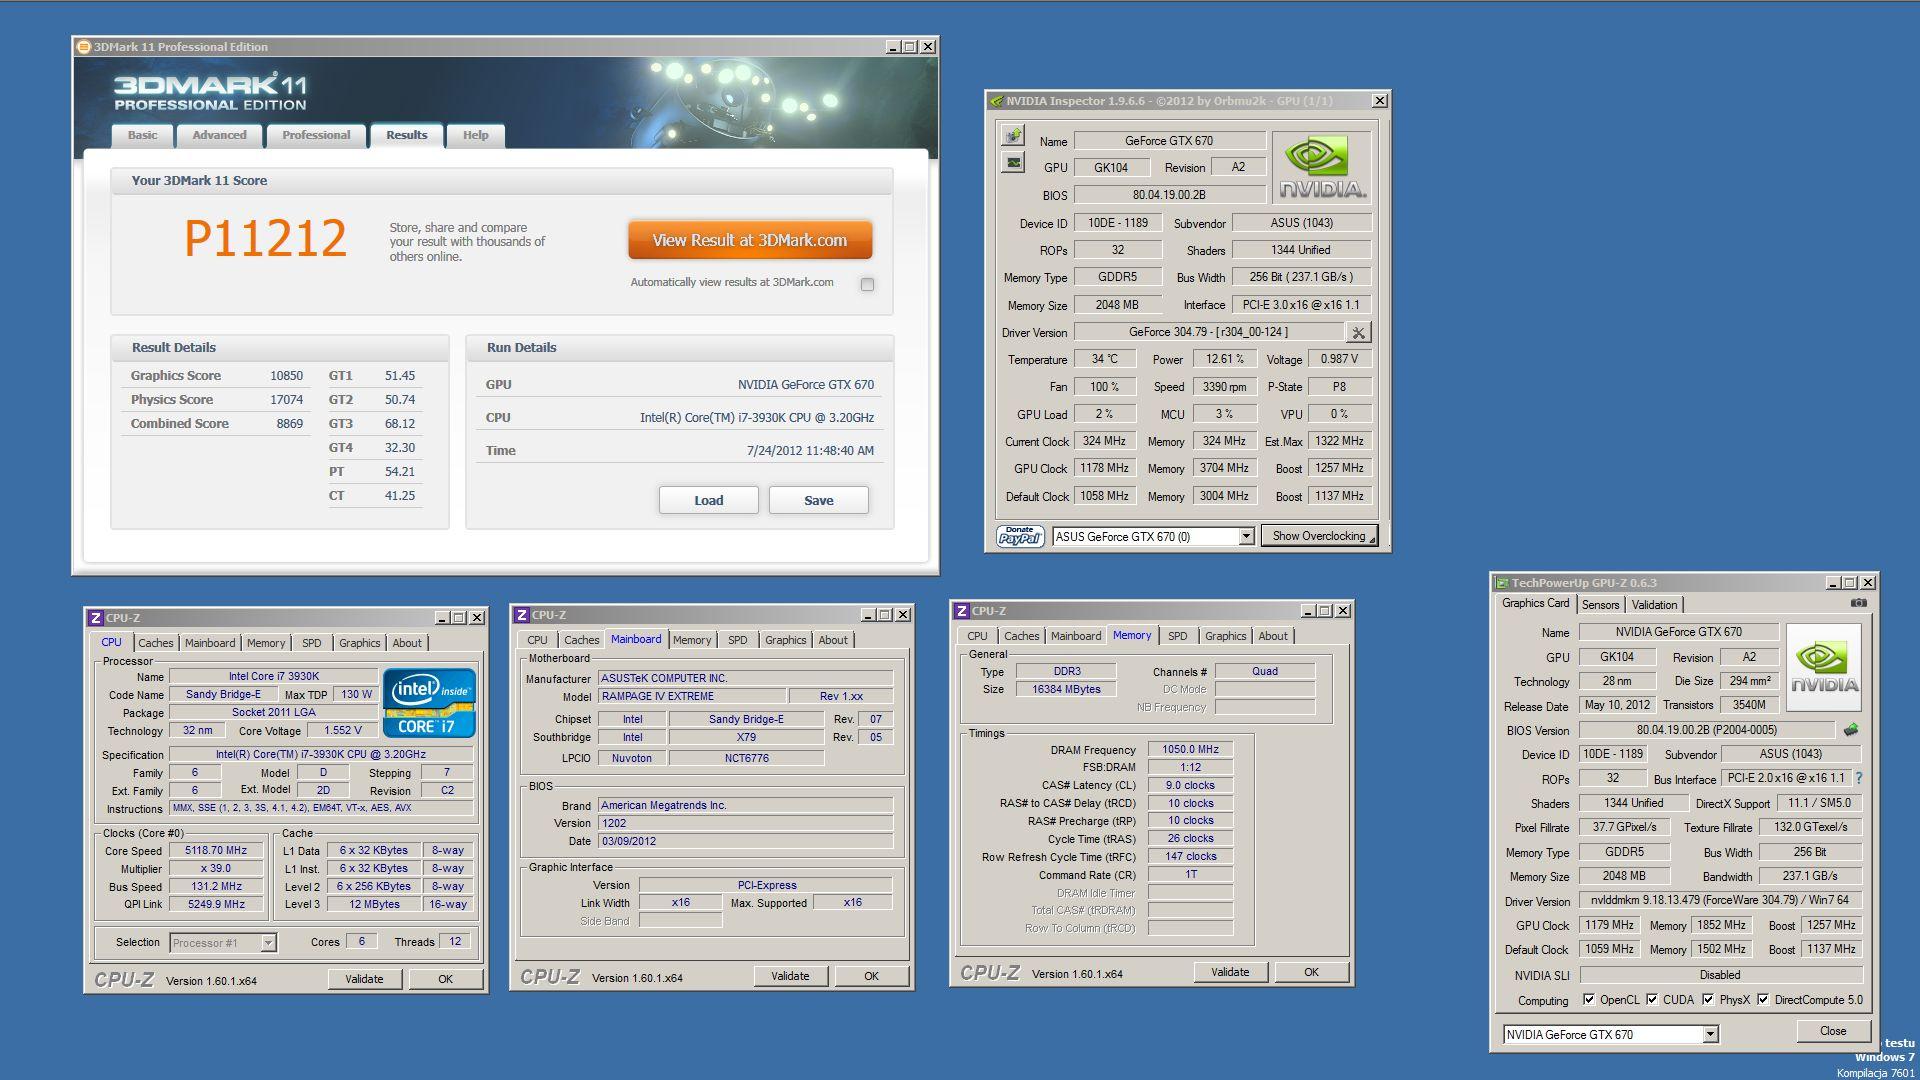The width and height of the screenshot is (1920, 1080).
Task: Switch to Advanced tab in 3DMark 11
Action: (x=219, y=135)
